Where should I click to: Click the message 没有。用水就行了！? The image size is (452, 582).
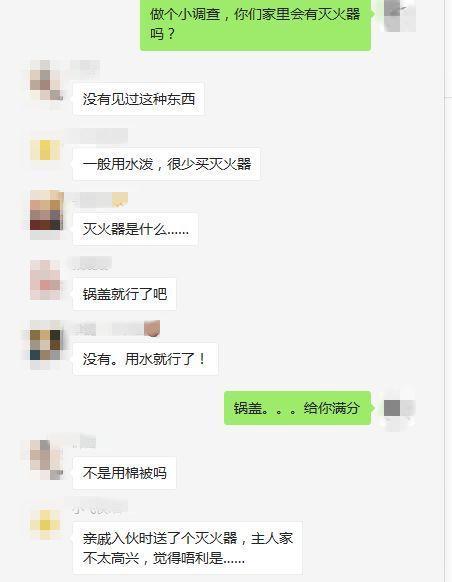click(x=145, y=359)
